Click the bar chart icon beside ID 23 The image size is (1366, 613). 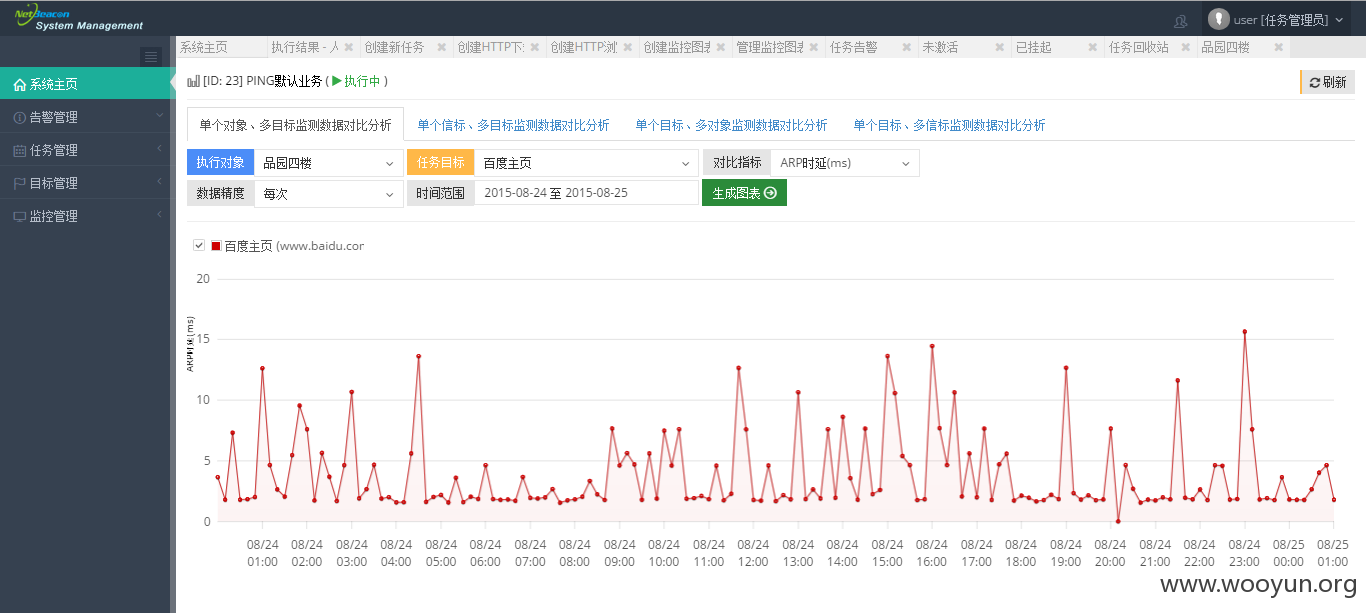(x=193, y=81)
